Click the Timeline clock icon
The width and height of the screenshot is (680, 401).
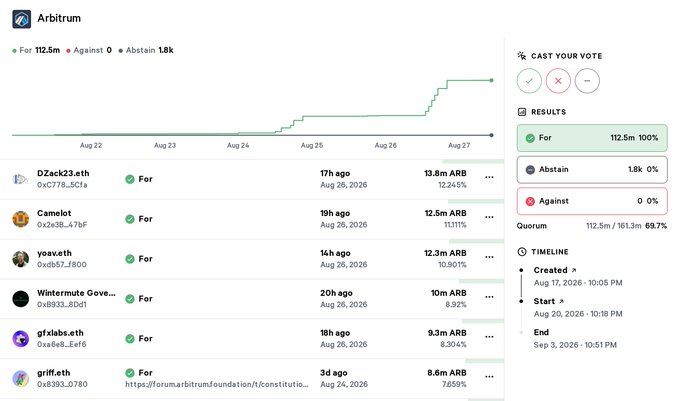[x=522, y=252]
